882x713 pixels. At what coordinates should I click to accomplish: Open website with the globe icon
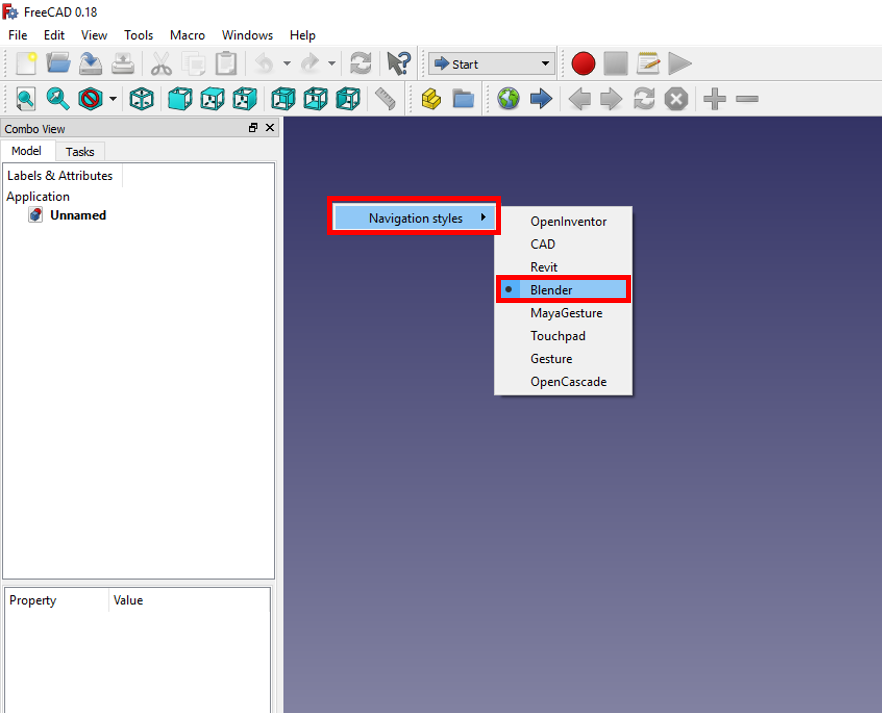508,99
